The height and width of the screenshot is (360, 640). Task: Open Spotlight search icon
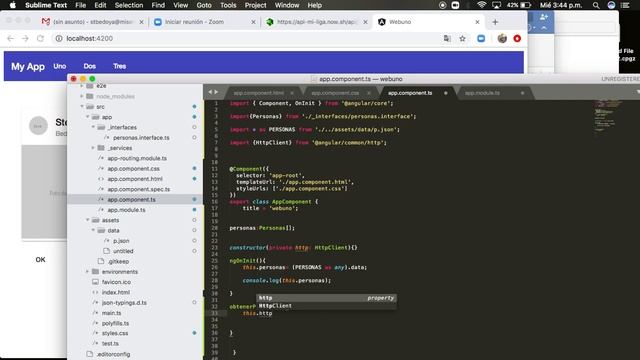(596, 5)
